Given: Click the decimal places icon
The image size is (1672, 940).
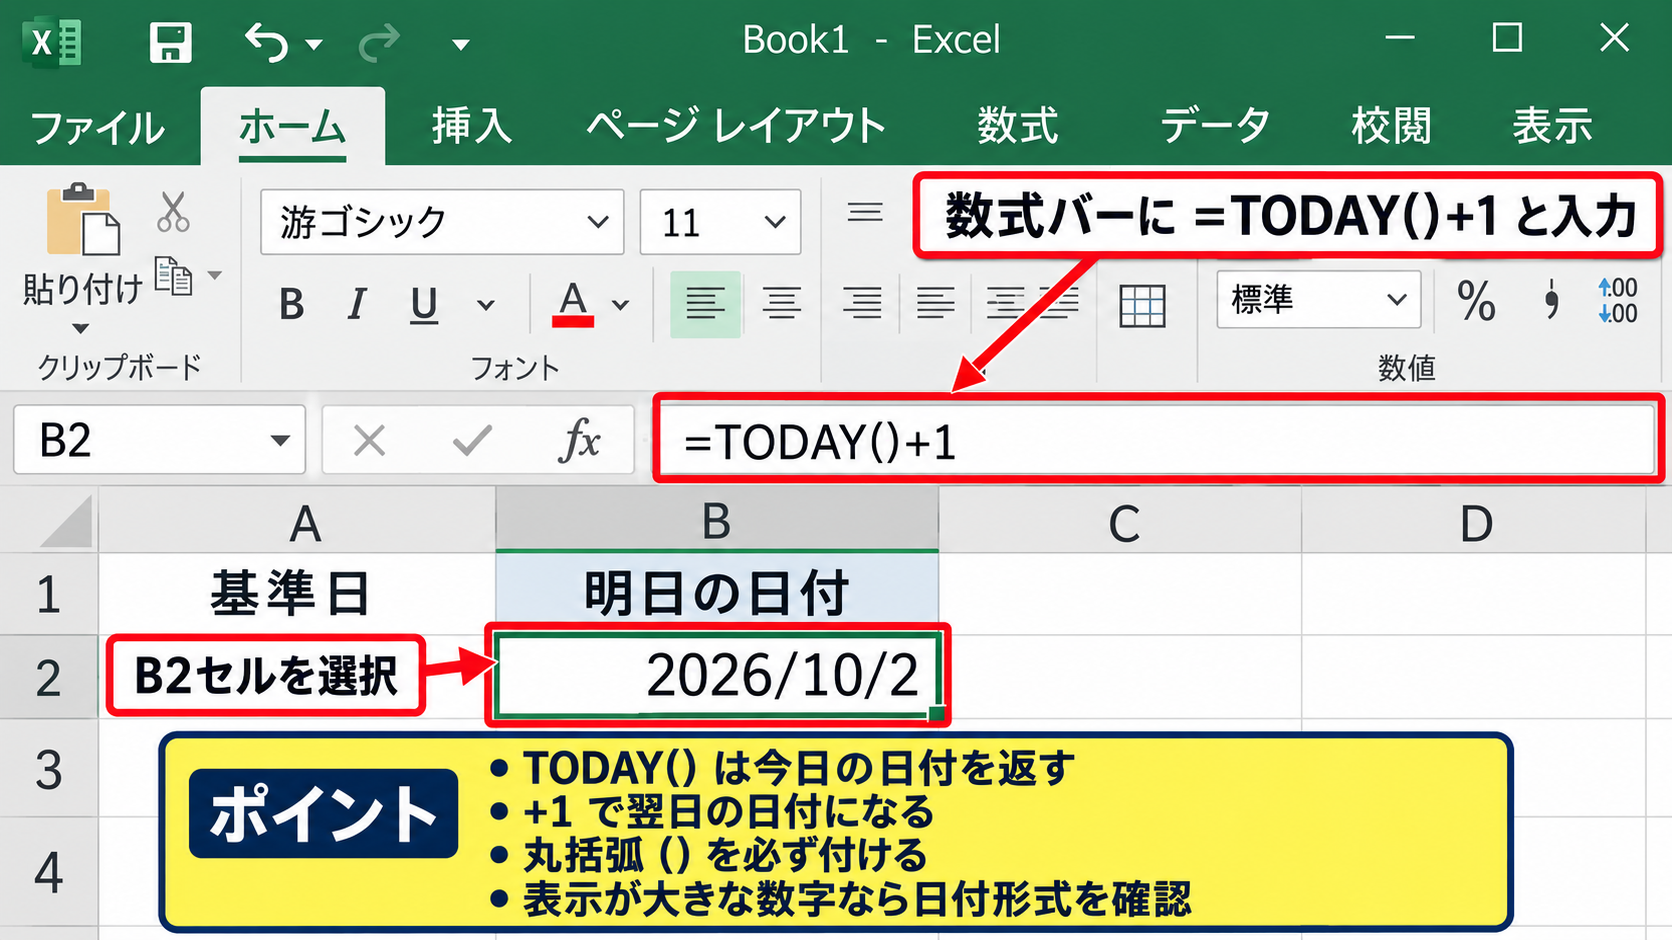Looking at the screenshot, I should (x=1617, y=301).
